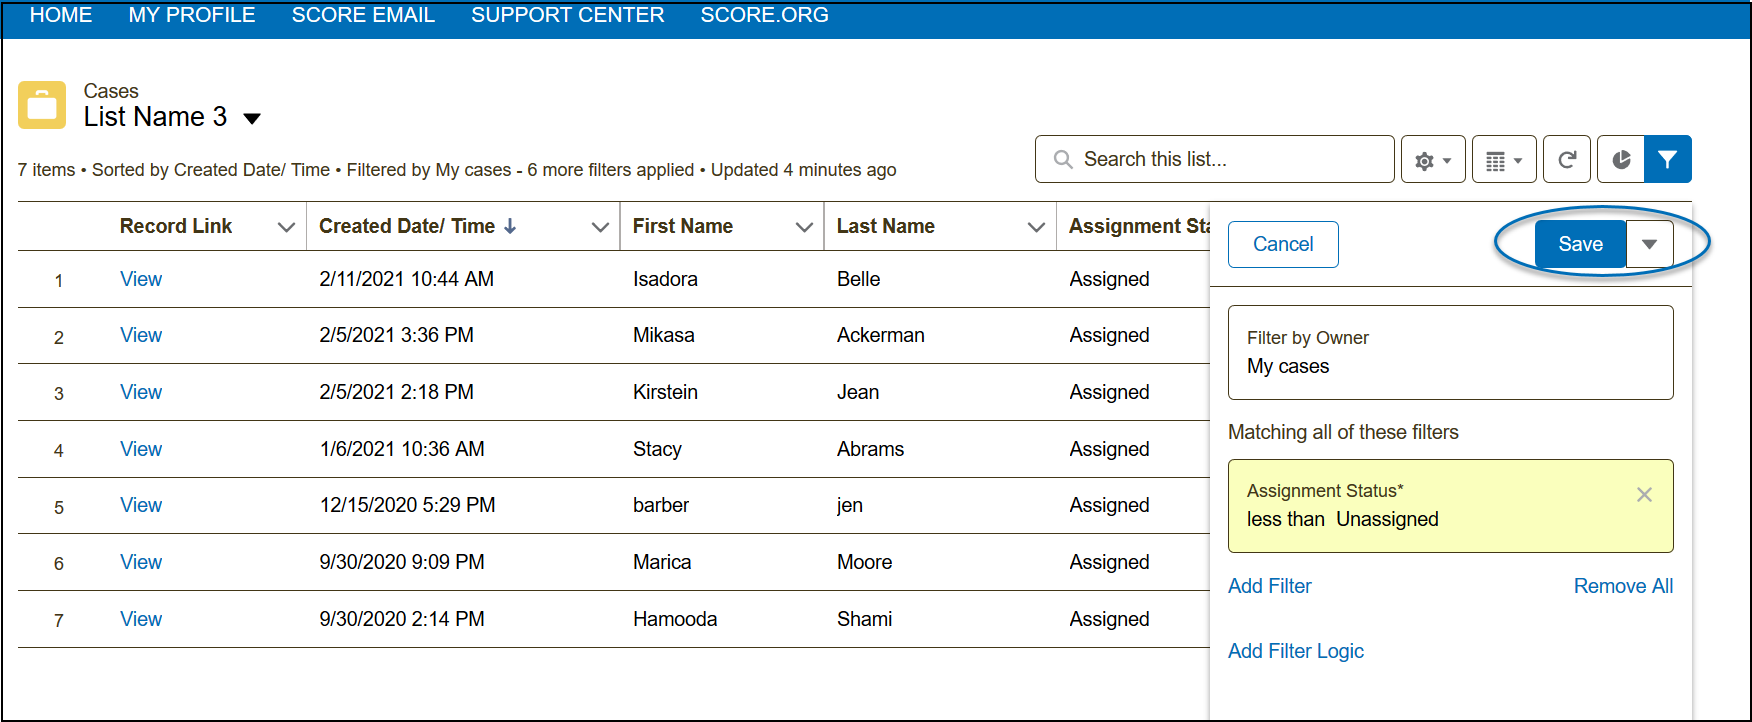Open the Filter by Owner box
This screenshot has width=1752, height=722.
(1450, 353)
